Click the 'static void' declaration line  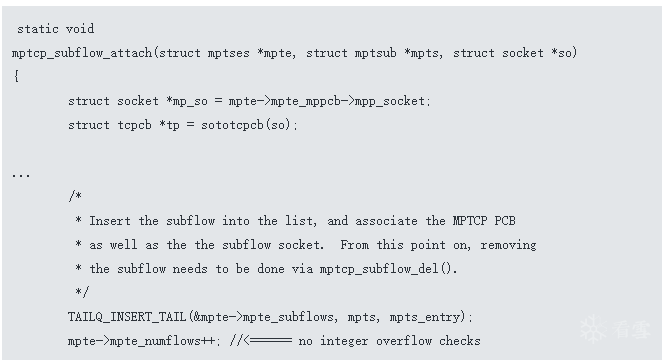55,29
